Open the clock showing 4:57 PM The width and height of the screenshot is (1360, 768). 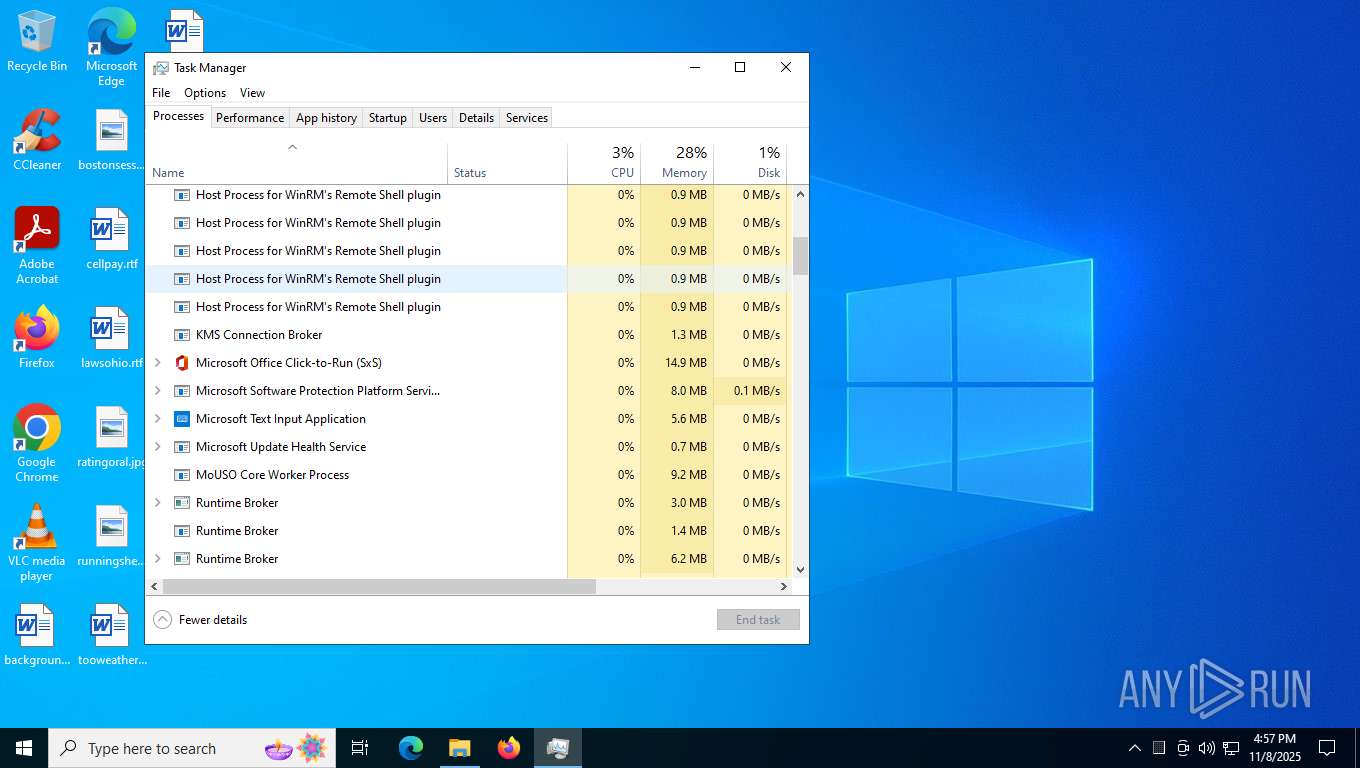[1274, 748]
